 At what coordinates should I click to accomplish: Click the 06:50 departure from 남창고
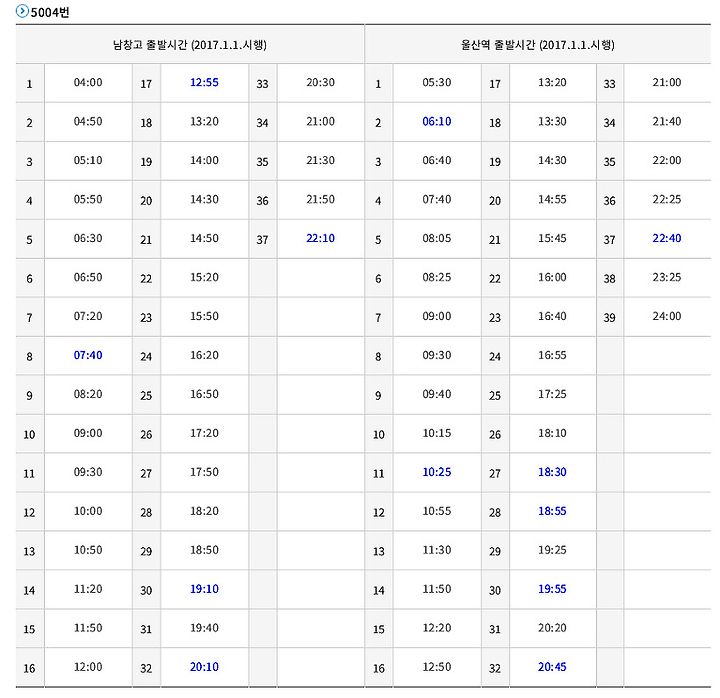click(88, 277)
